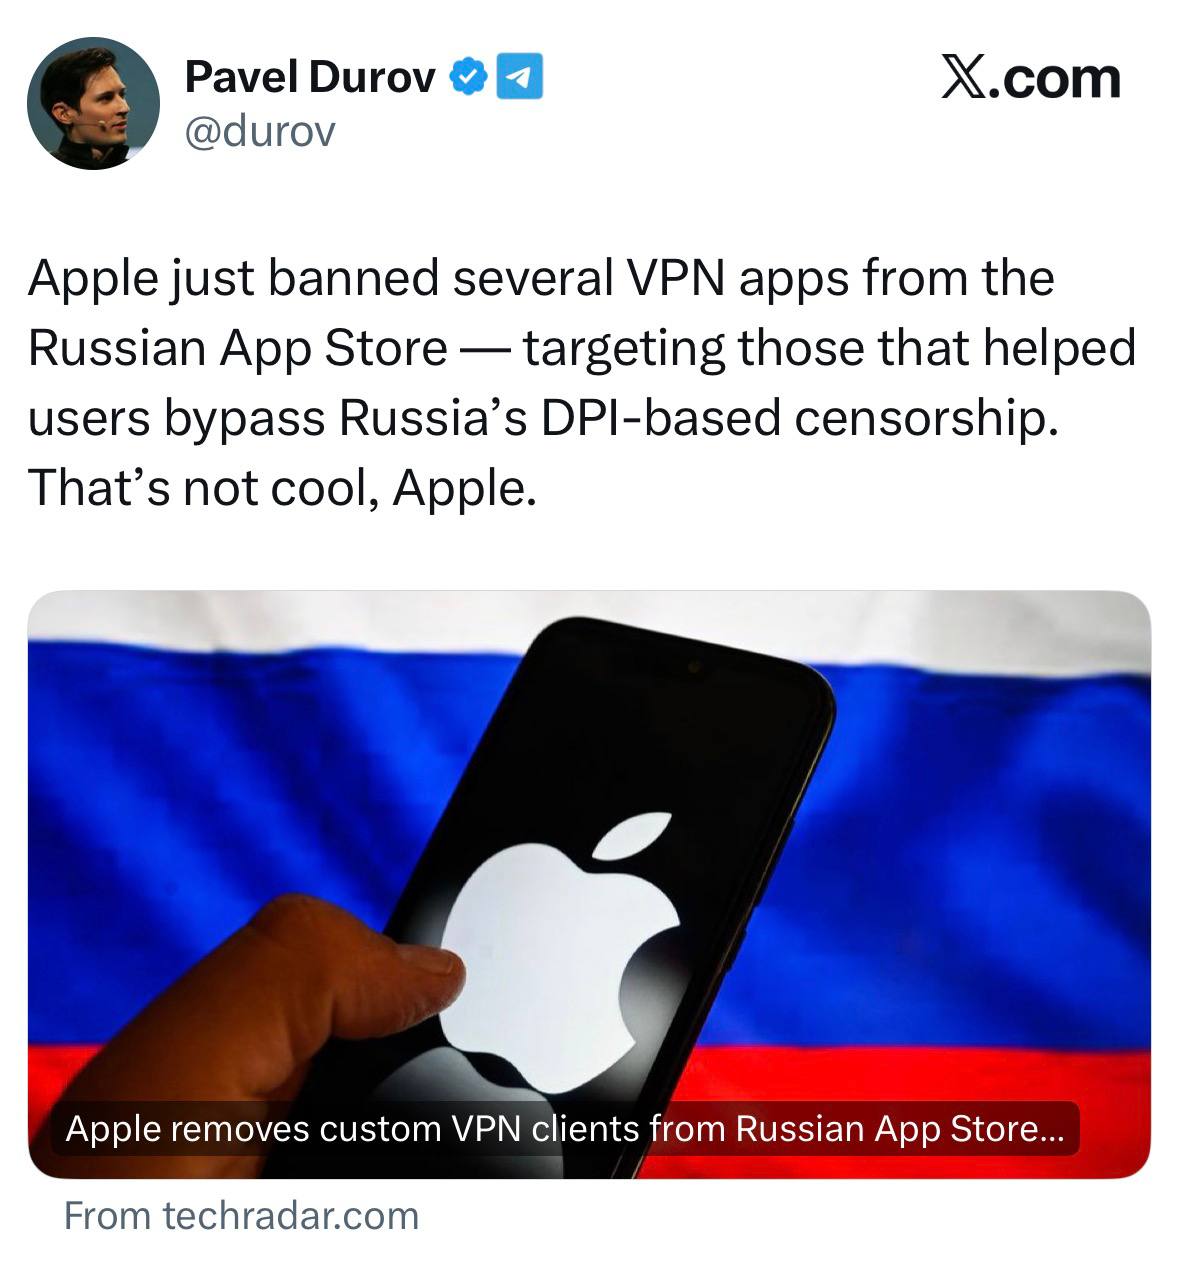Image resolution: width=1179 pixels, height=1280 pixels.
Task: Click the blue verified checkmark badge
Action: 467,77
